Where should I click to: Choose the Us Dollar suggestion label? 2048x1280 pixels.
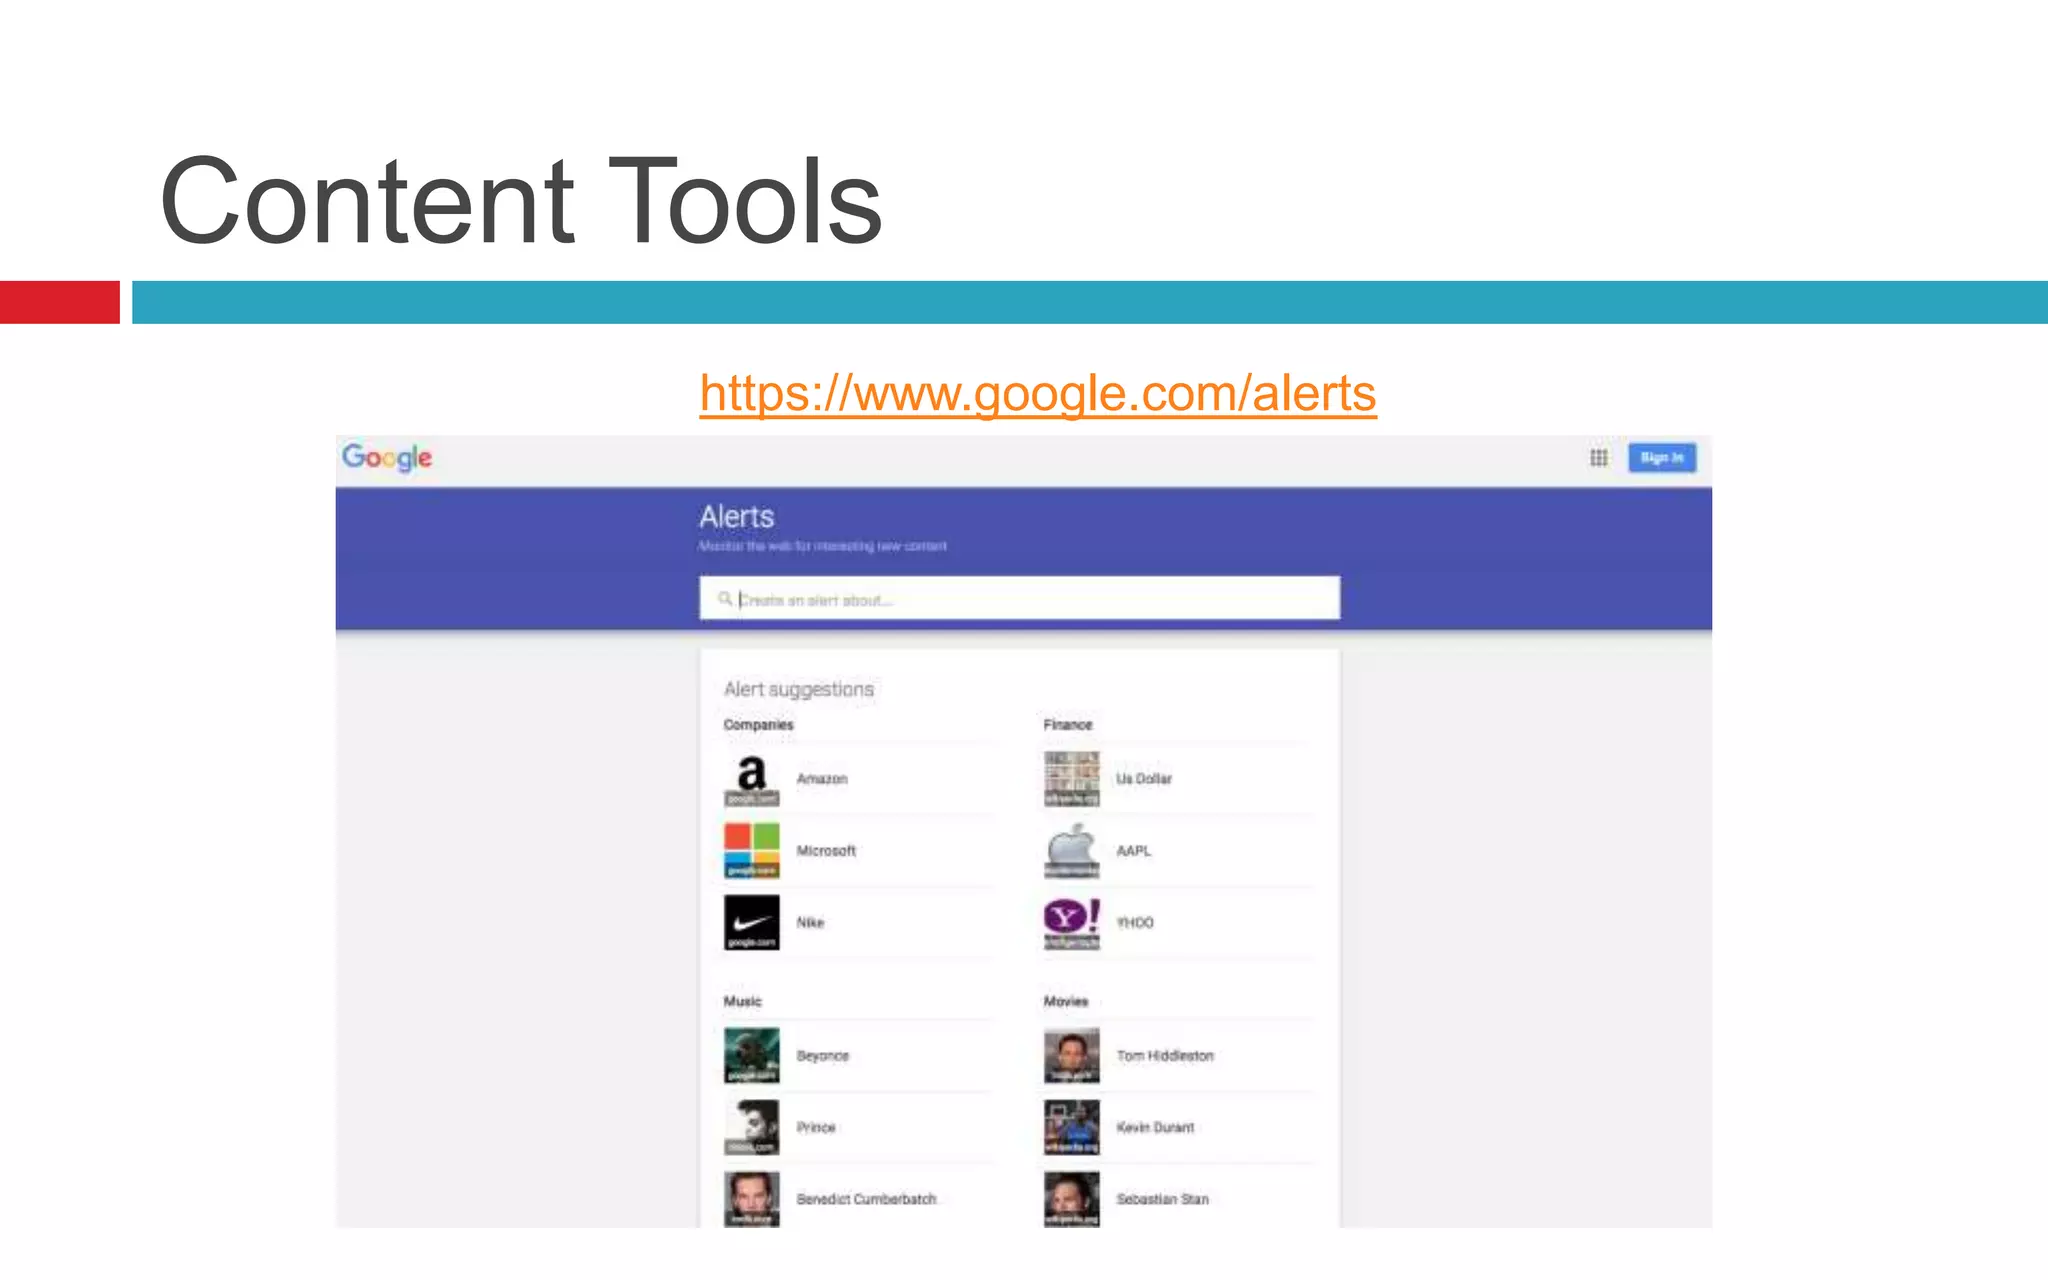tap(1144, 779)
